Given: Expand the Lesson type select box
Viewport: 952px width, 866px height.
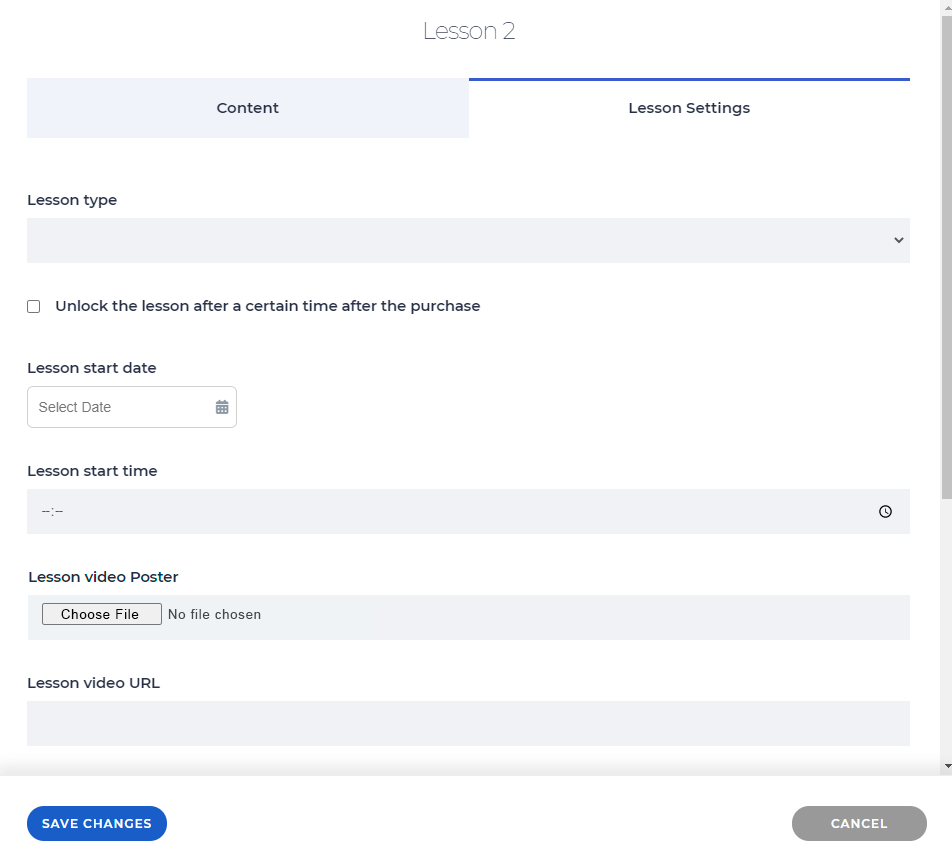Looking at the screenshot, I should point(468,240).
